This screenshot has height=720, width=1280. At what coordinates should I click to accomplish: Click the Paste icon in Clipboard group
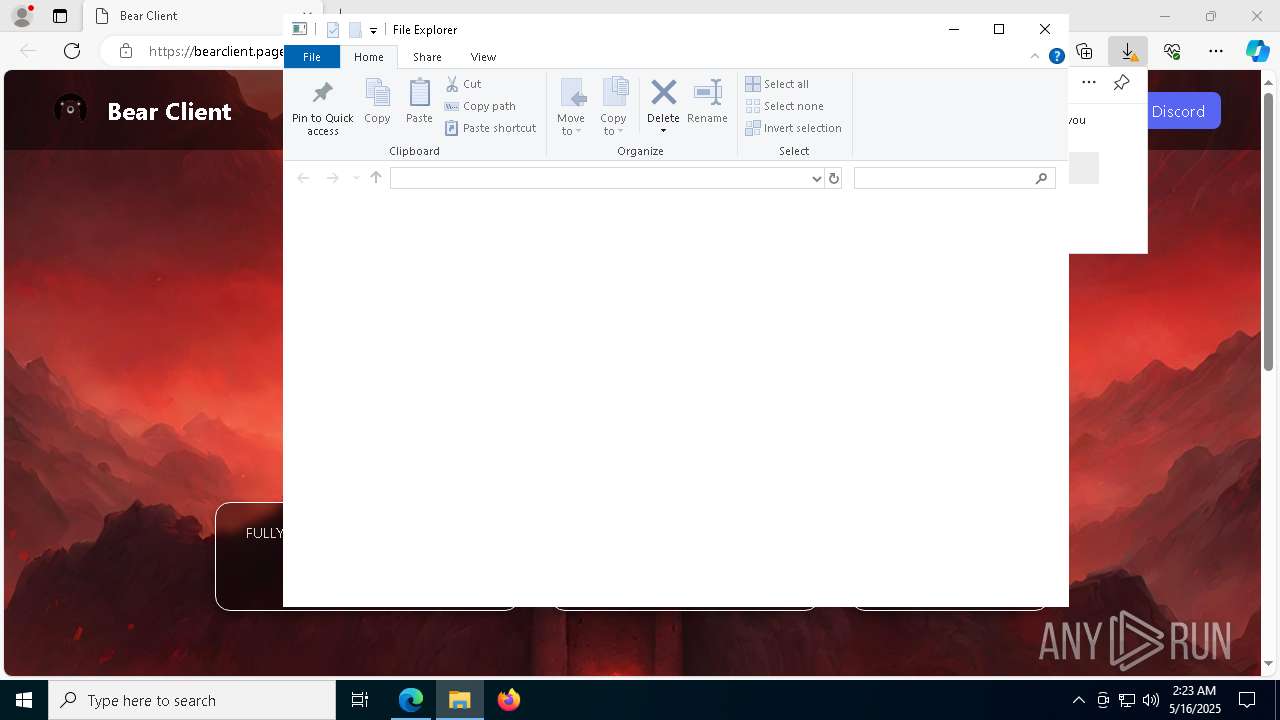(x=419, y=101)
